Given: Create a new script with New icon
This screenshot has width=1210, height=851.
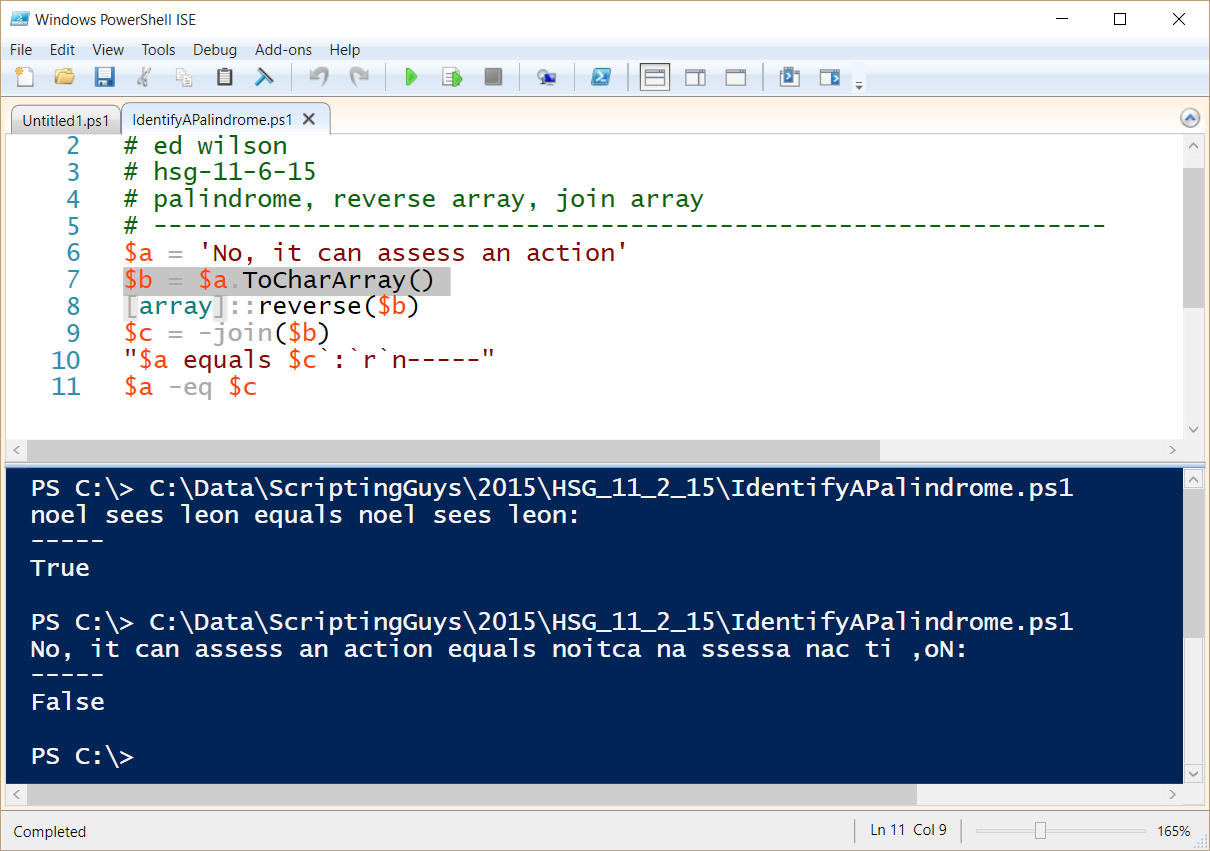Looking at the screenshot, I should (24, 77).
